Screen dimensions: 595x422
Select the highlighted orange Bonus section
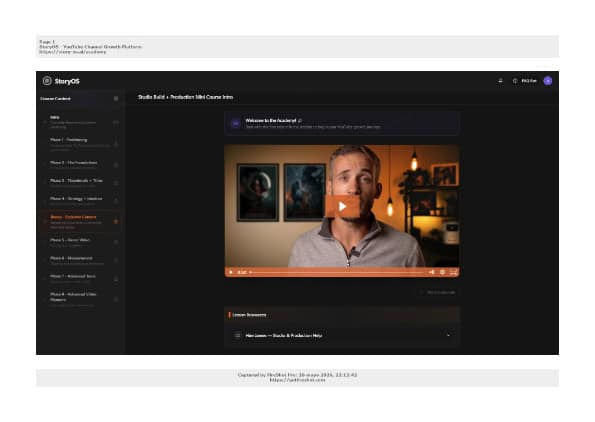coord(80,221)
